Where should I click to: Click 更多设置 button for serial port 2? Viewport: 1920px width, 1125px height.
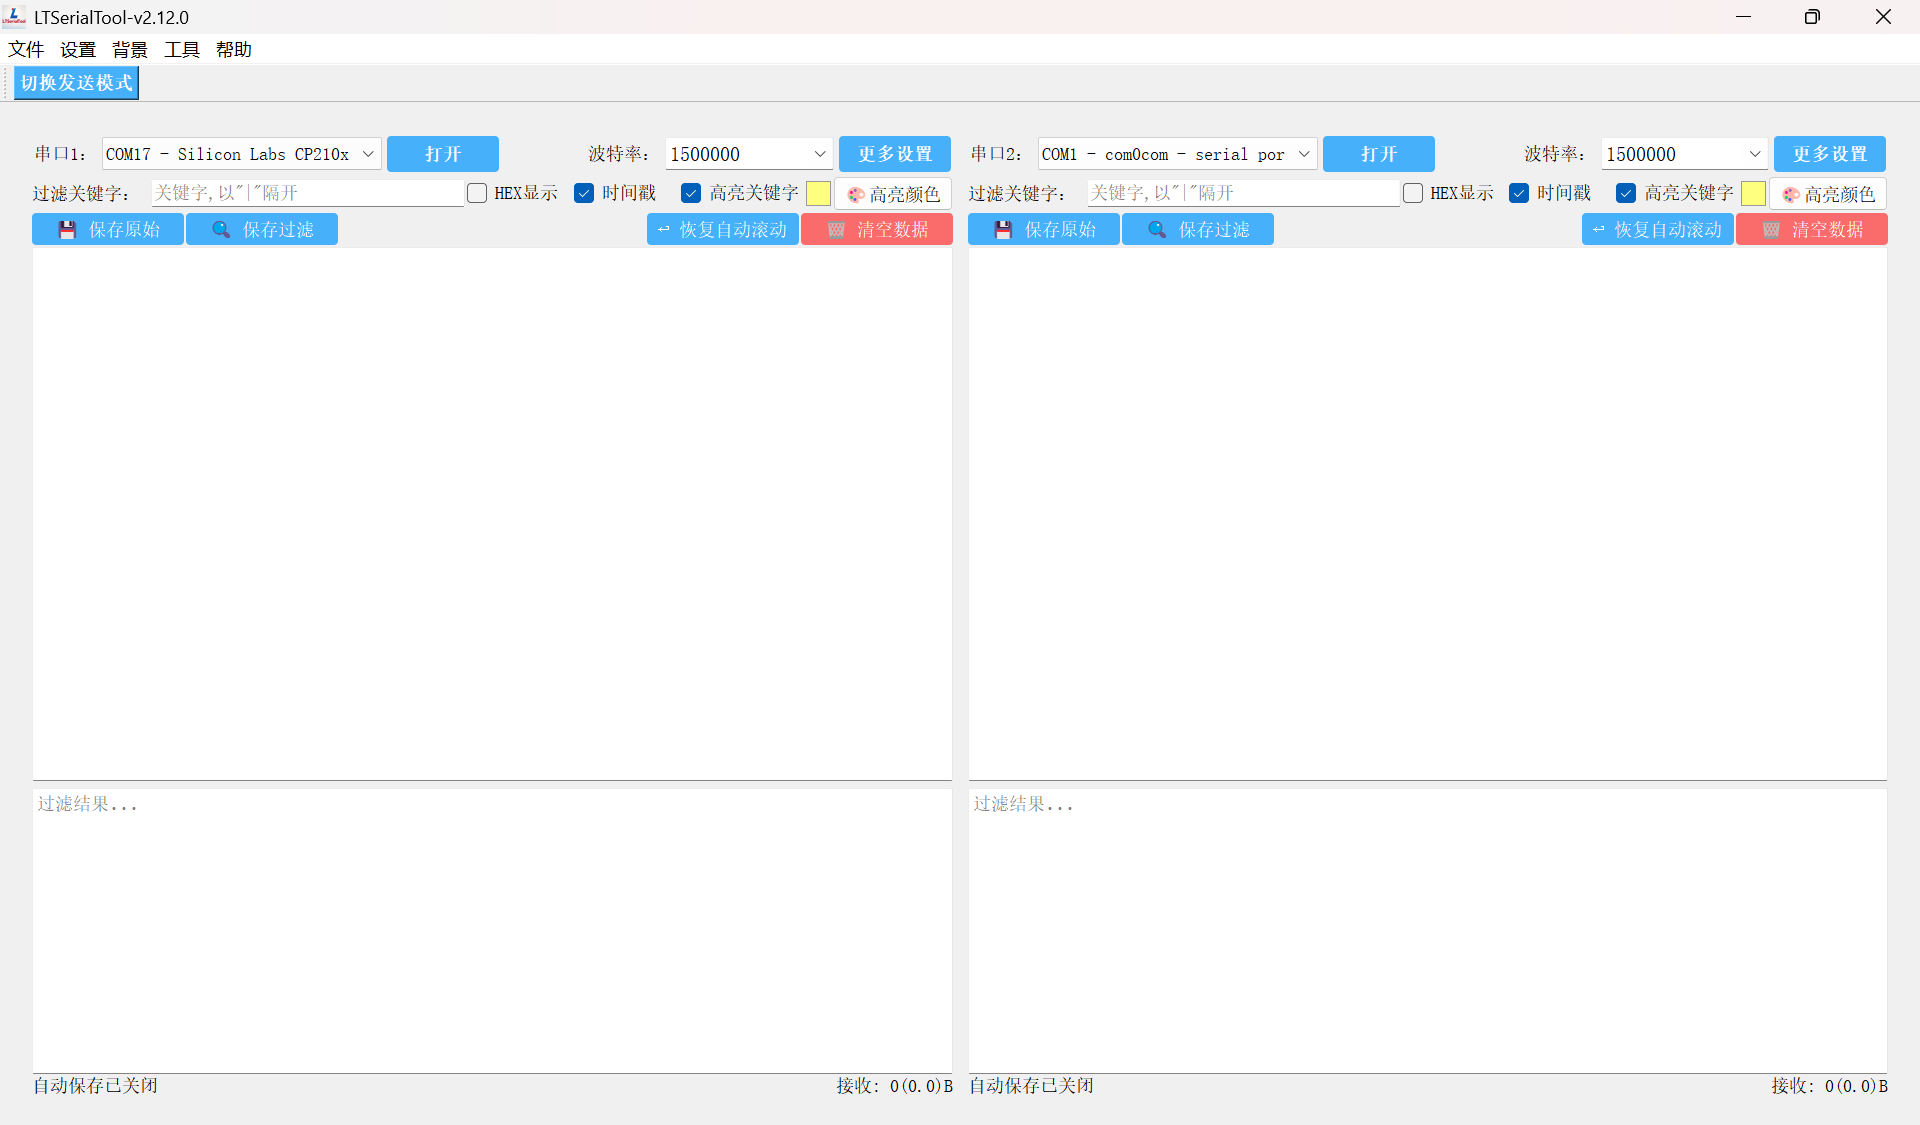(x=1829, y=154)
